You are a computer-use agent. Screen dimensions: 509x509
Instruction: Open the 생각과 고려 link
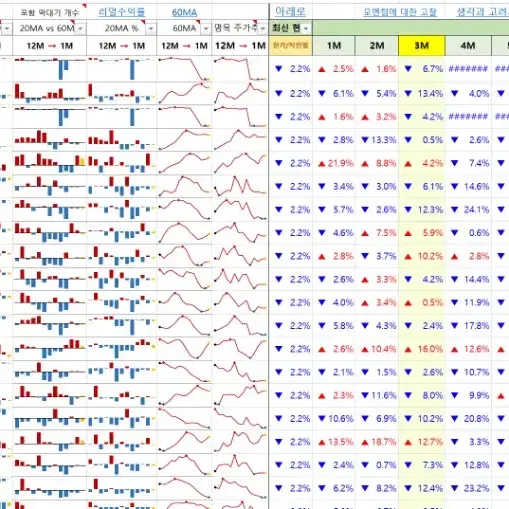(x=482, y=12)
